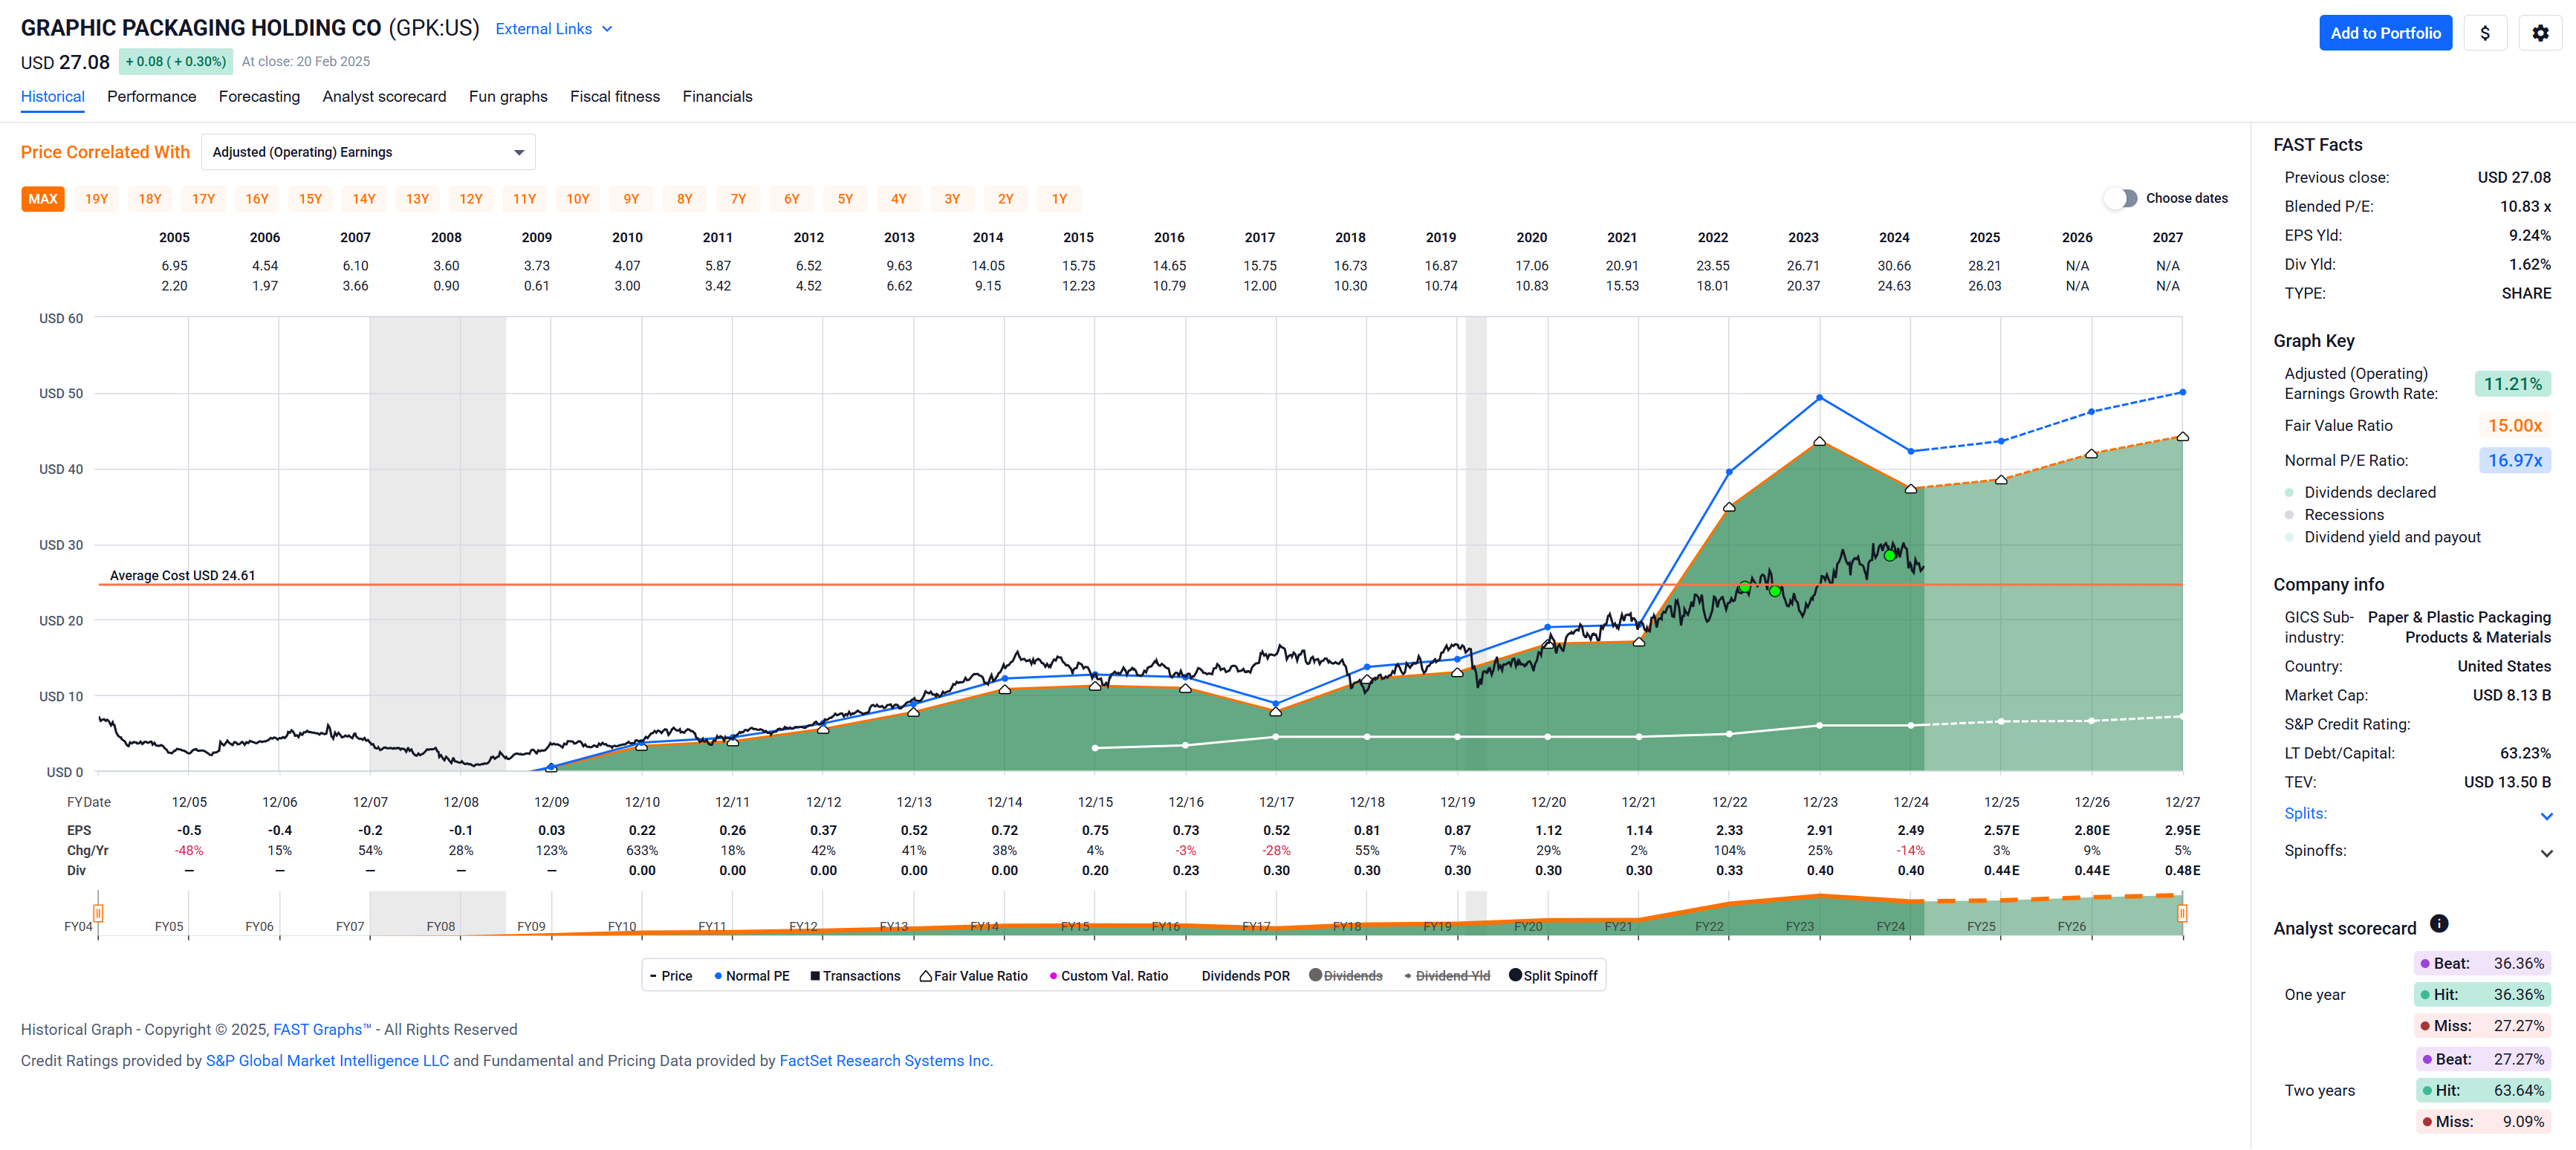The width and height of the screenshot is (2576, 1150).
Task: Click the 104% Chg/Yr value for 12/22
Action: click(x=1729, y=851)
